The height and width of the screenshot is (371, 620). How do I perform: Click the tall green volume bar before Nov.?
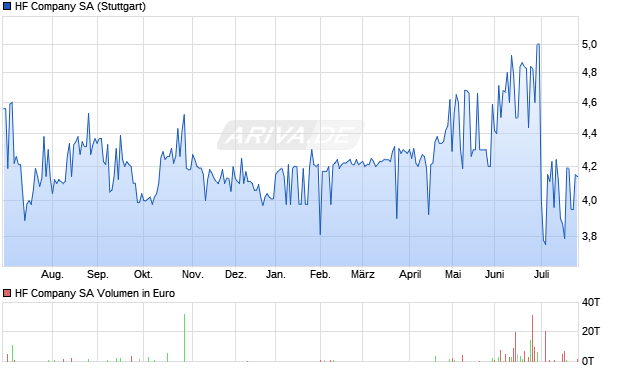184,338
